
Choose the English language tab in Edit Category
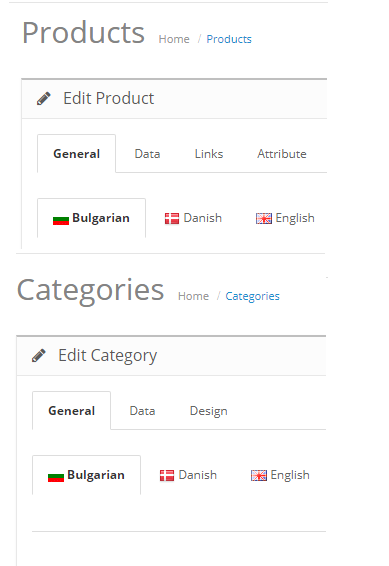click(280, 475)
